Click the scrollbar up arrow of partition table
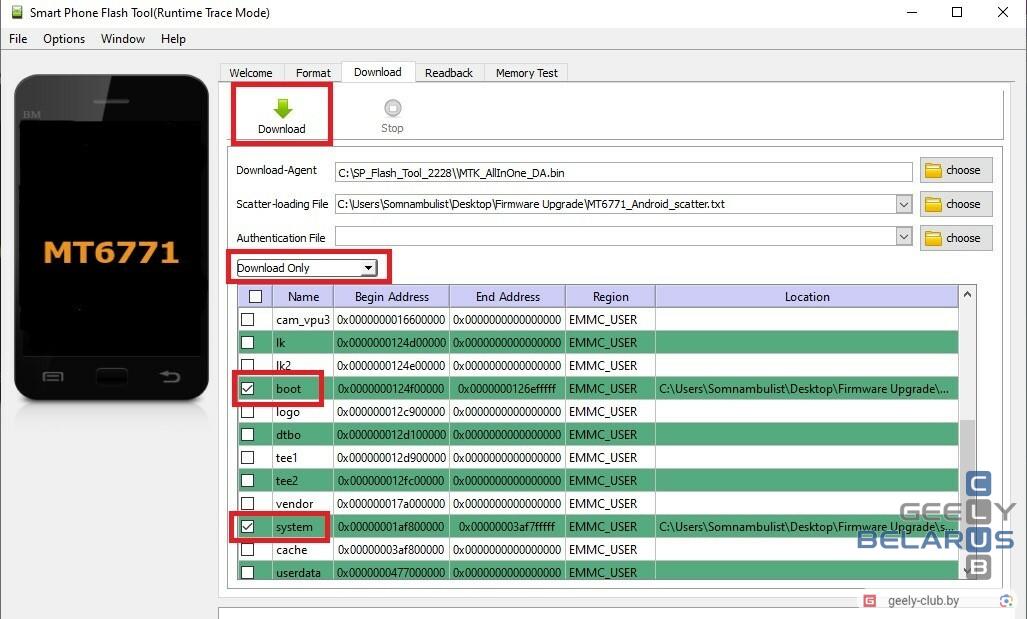This screenshot has width=1027, height=619. point(967,294)
